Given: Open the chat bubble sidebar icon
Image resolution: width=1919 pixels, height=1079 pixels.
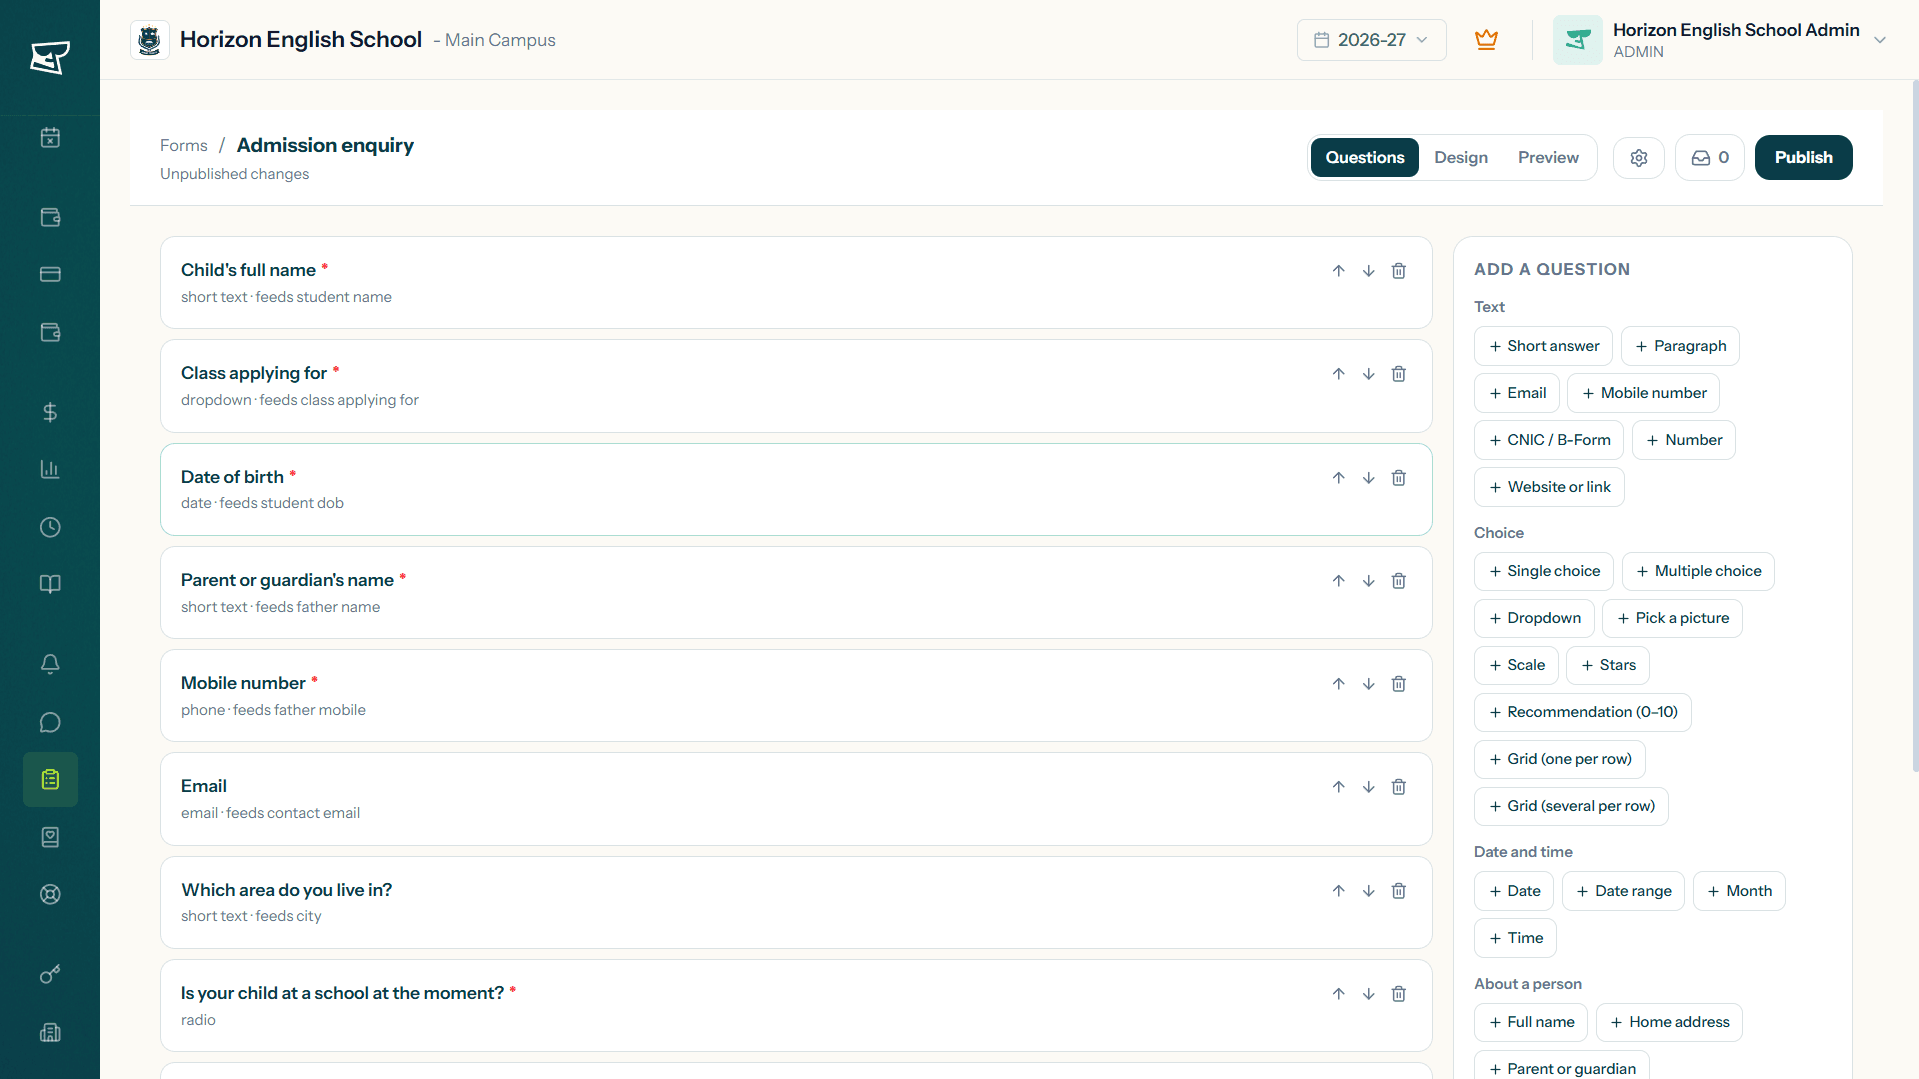Looking at the screenshot, I should 50,722.
